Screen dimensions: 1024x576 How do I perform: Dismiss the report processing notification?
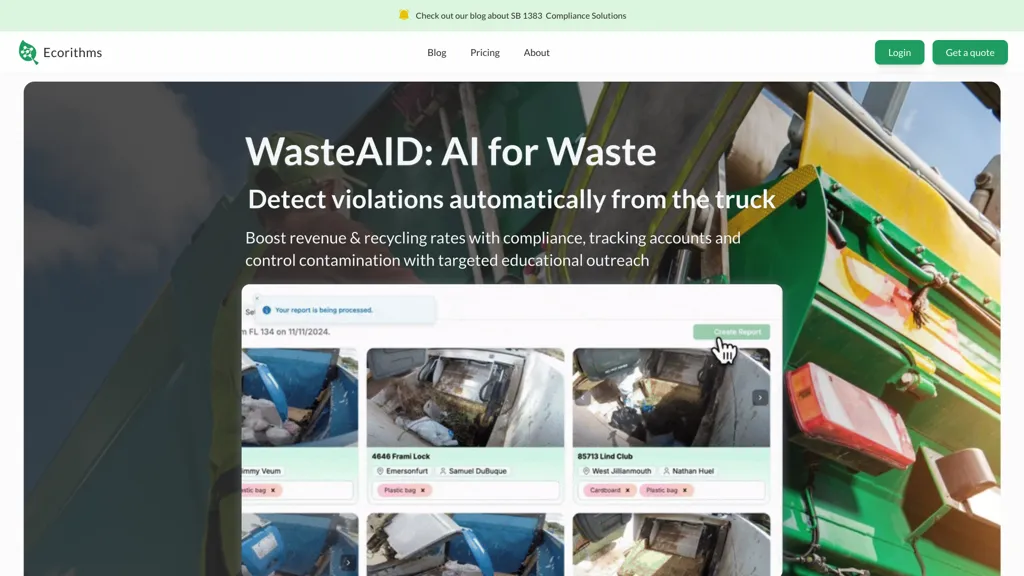(x=257, y=298)
